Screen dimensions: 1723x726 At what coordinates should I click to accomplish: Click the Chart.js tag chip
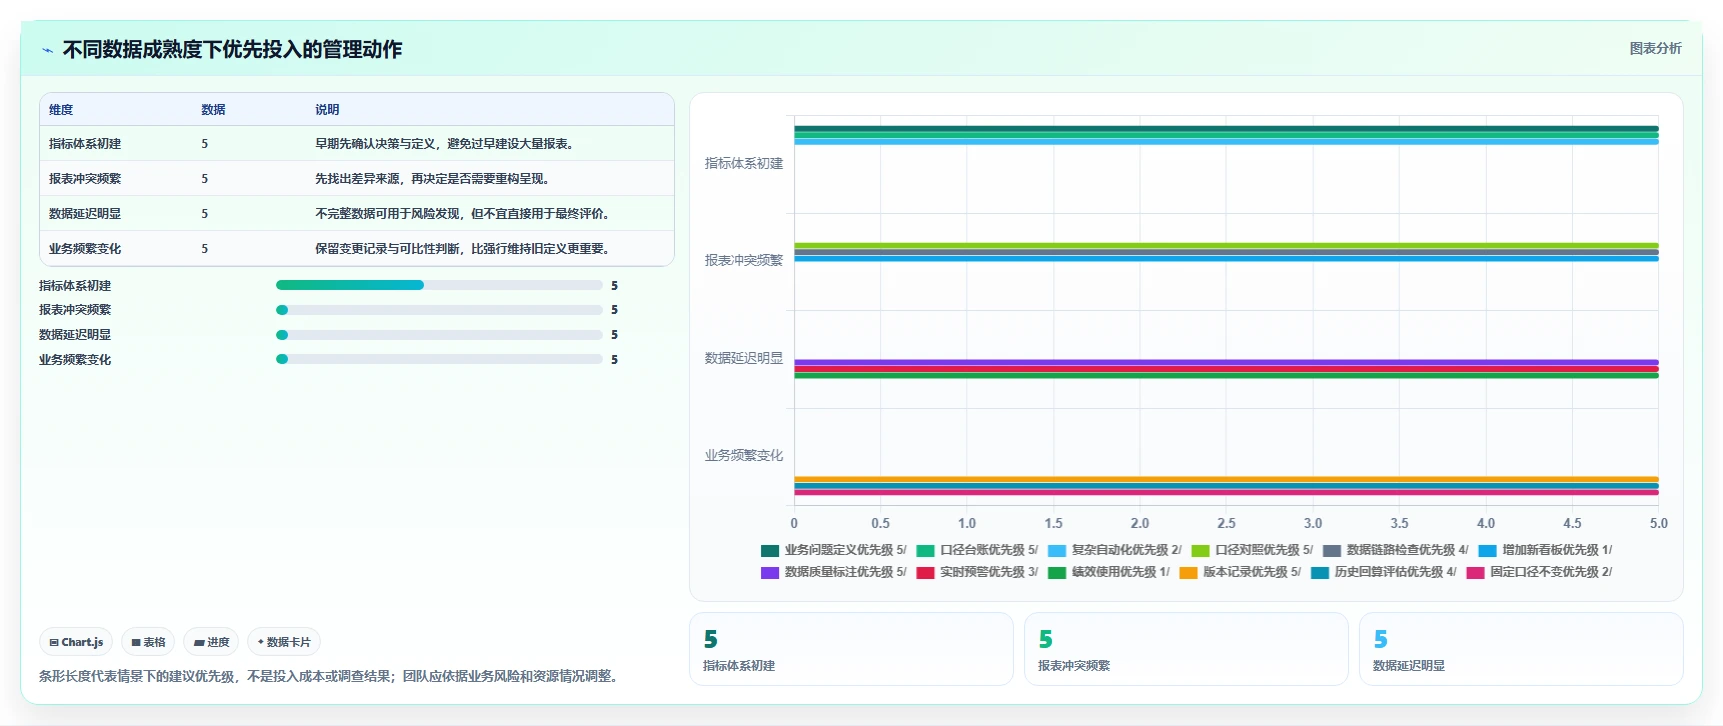pos(76,642)
